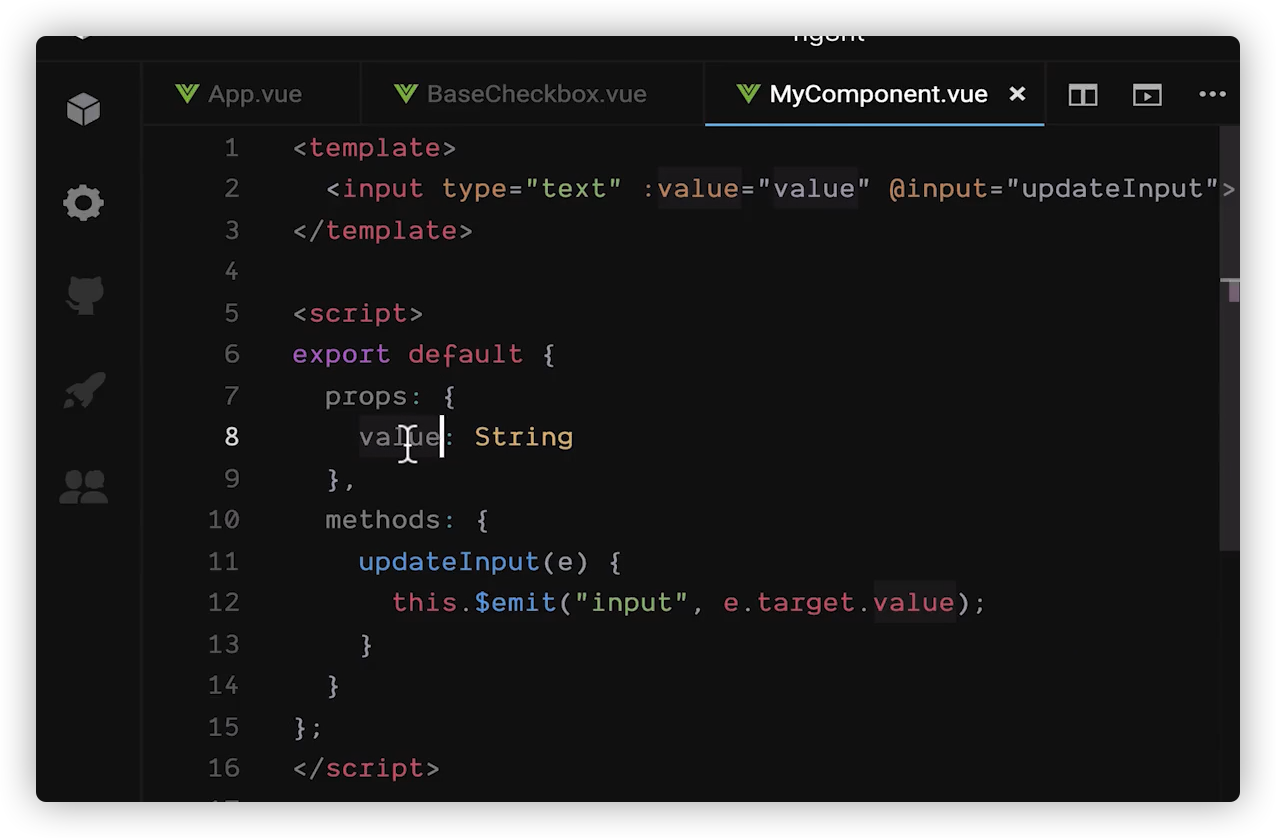This screenshot has width=1276, height=838.
Task: Click the Vue logo on MyComponent.vue tab
Action: pos(748,94)
